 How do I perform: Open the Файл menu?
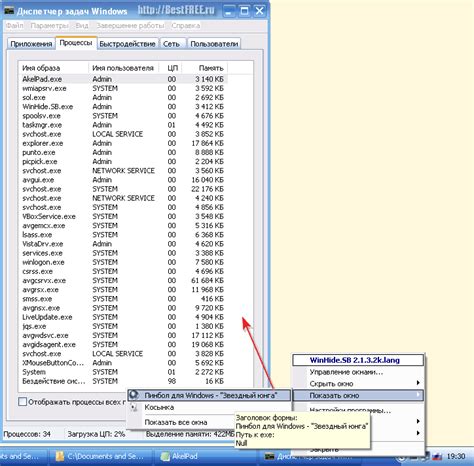point(15,25)
